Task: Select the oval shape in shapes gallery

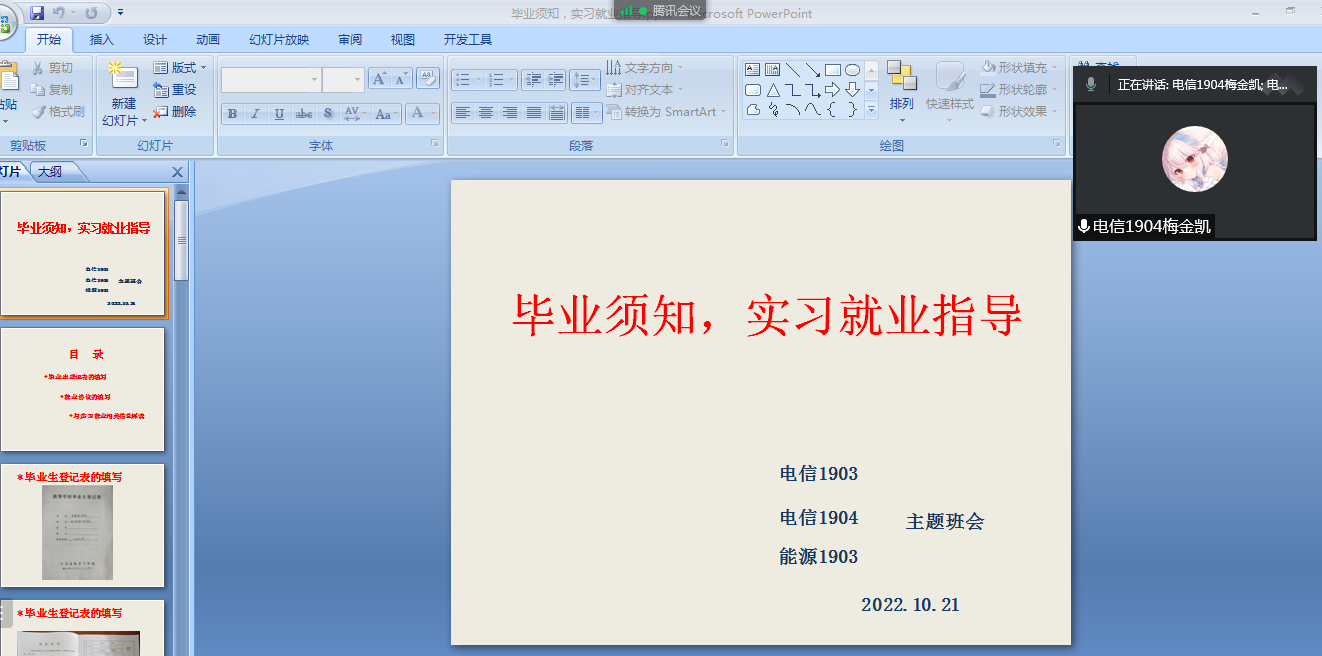Action: click(852, 70)
